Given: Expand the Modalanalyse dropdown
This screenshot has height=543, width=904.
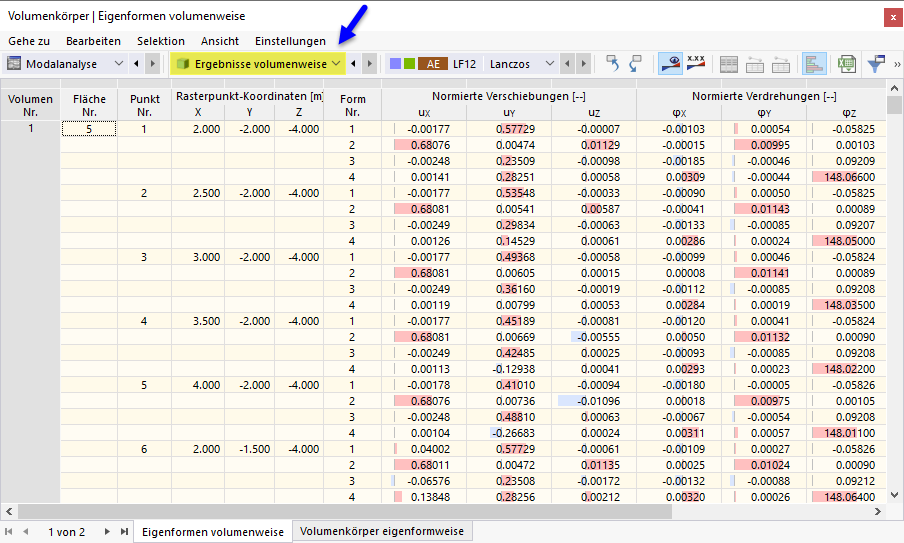Looking at the screenshot, I should point(119,63).
